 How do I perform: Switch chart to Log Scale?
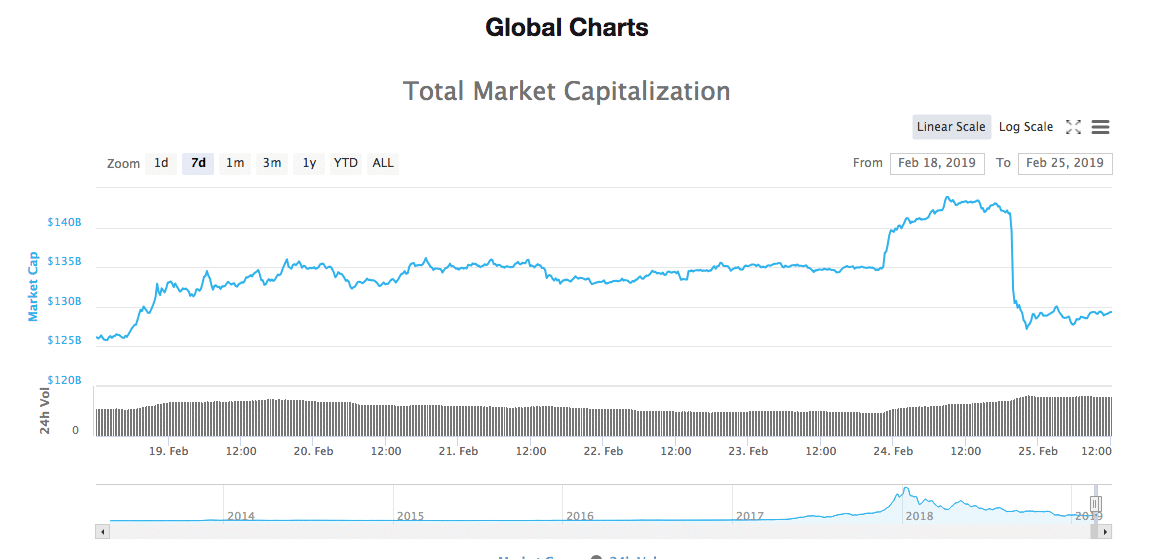coord(1025,127)
